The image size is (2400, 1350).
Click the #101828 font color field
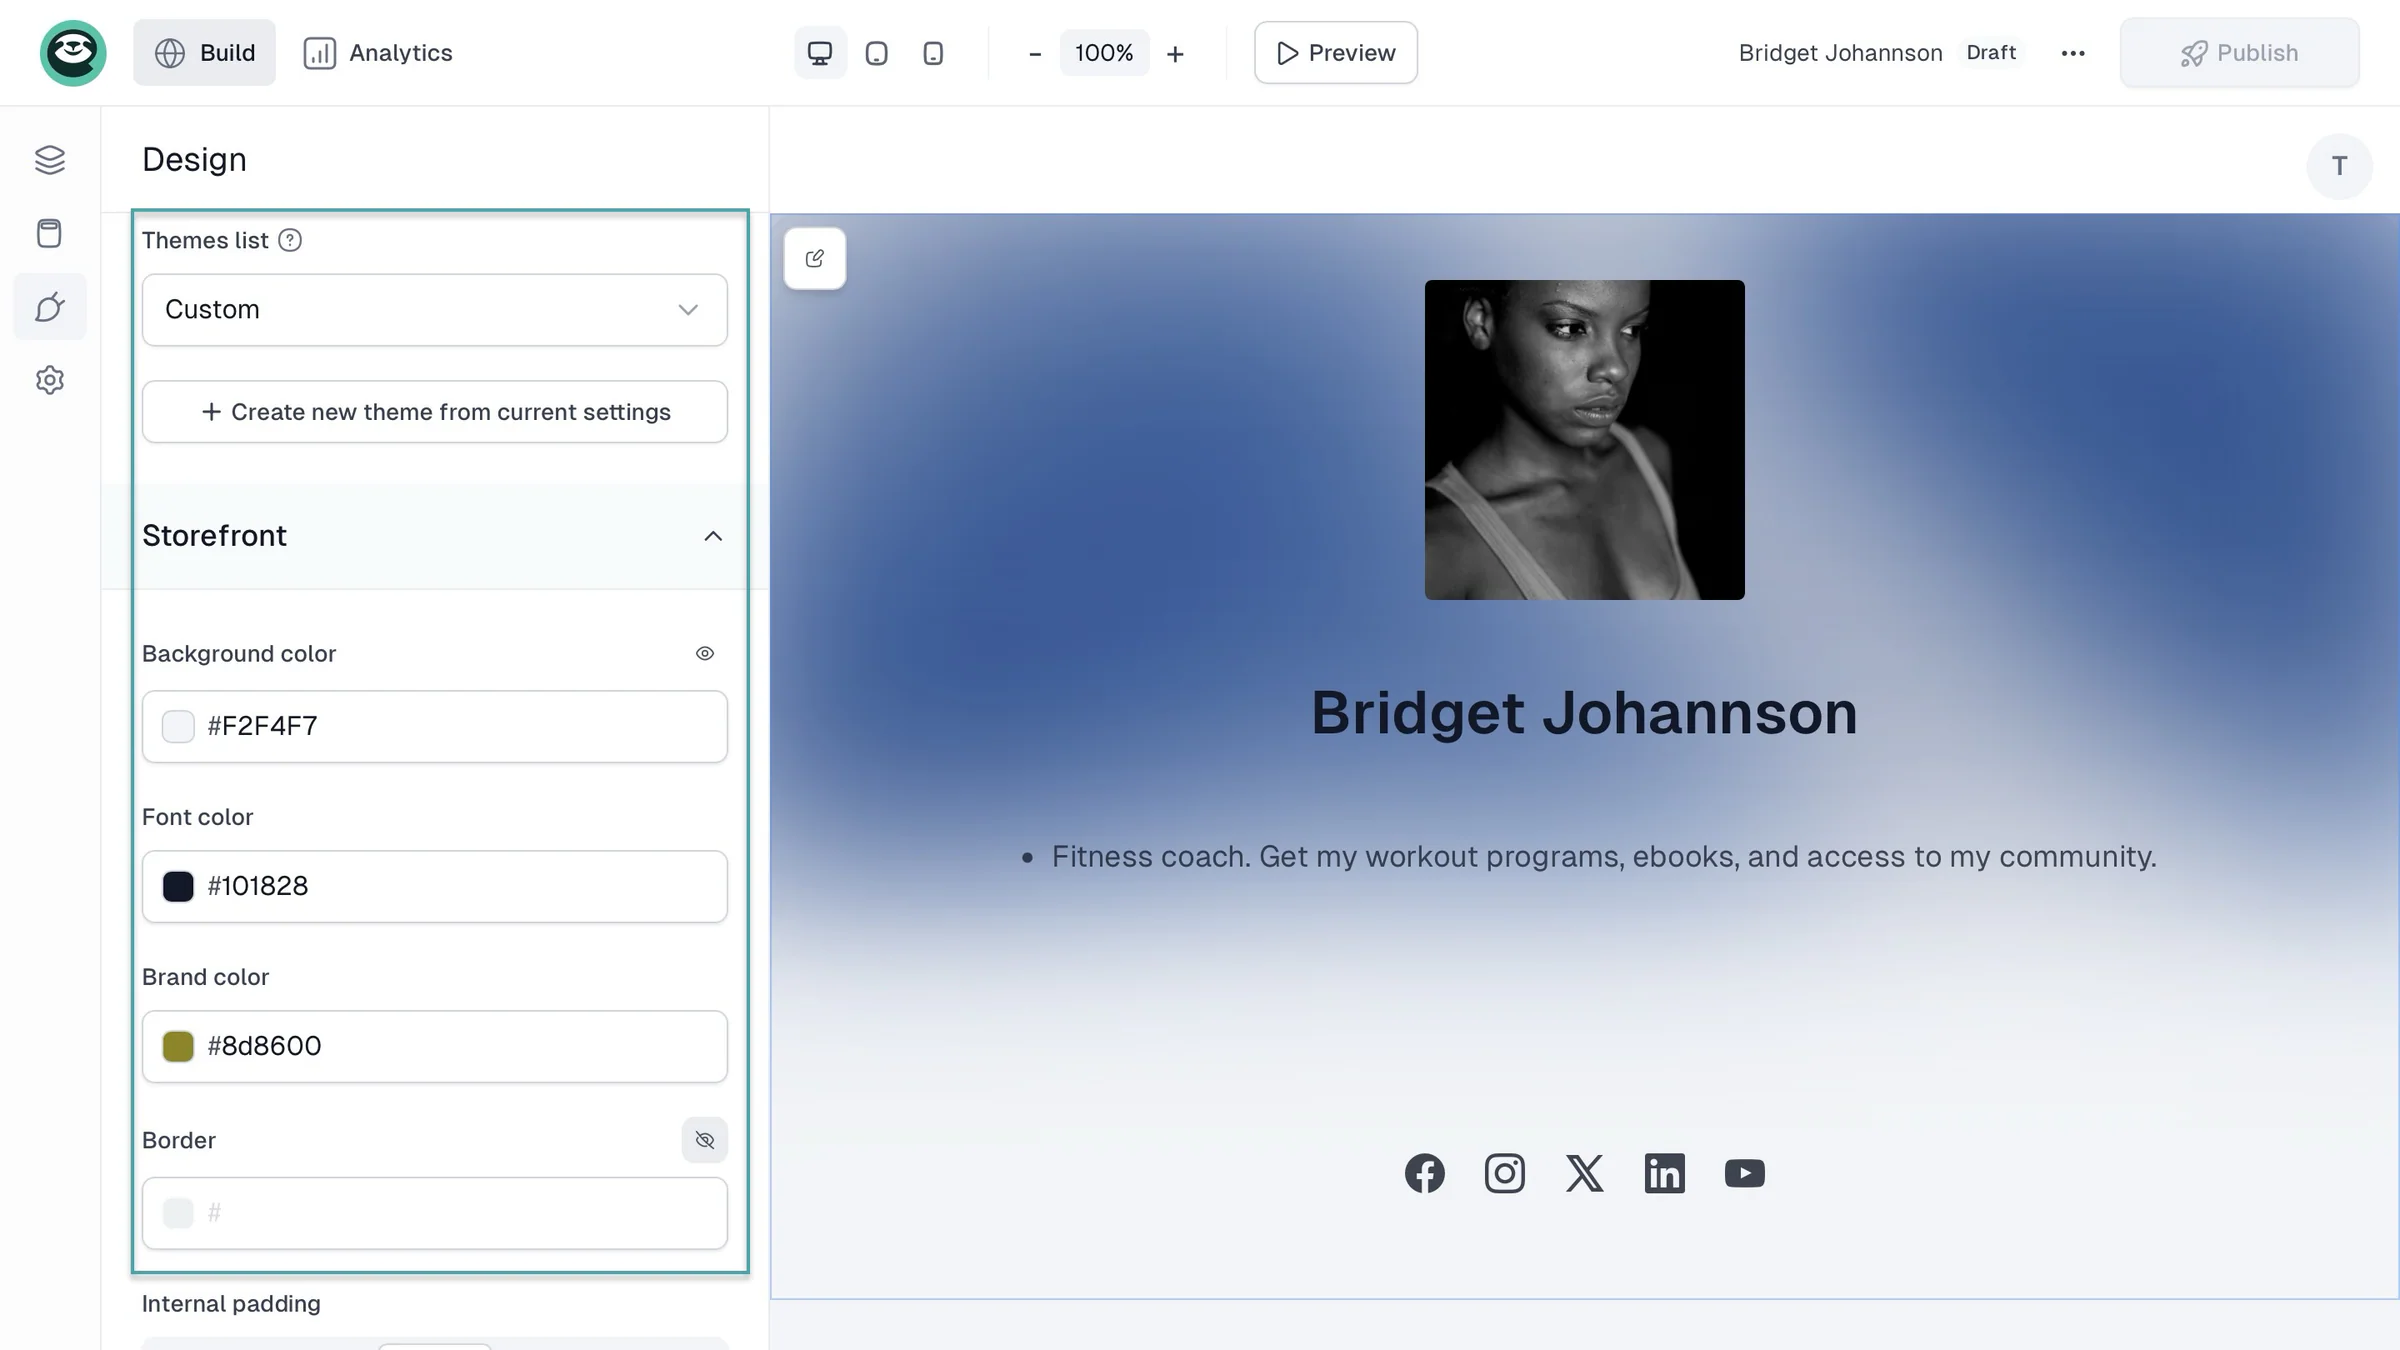click(435, 886)
